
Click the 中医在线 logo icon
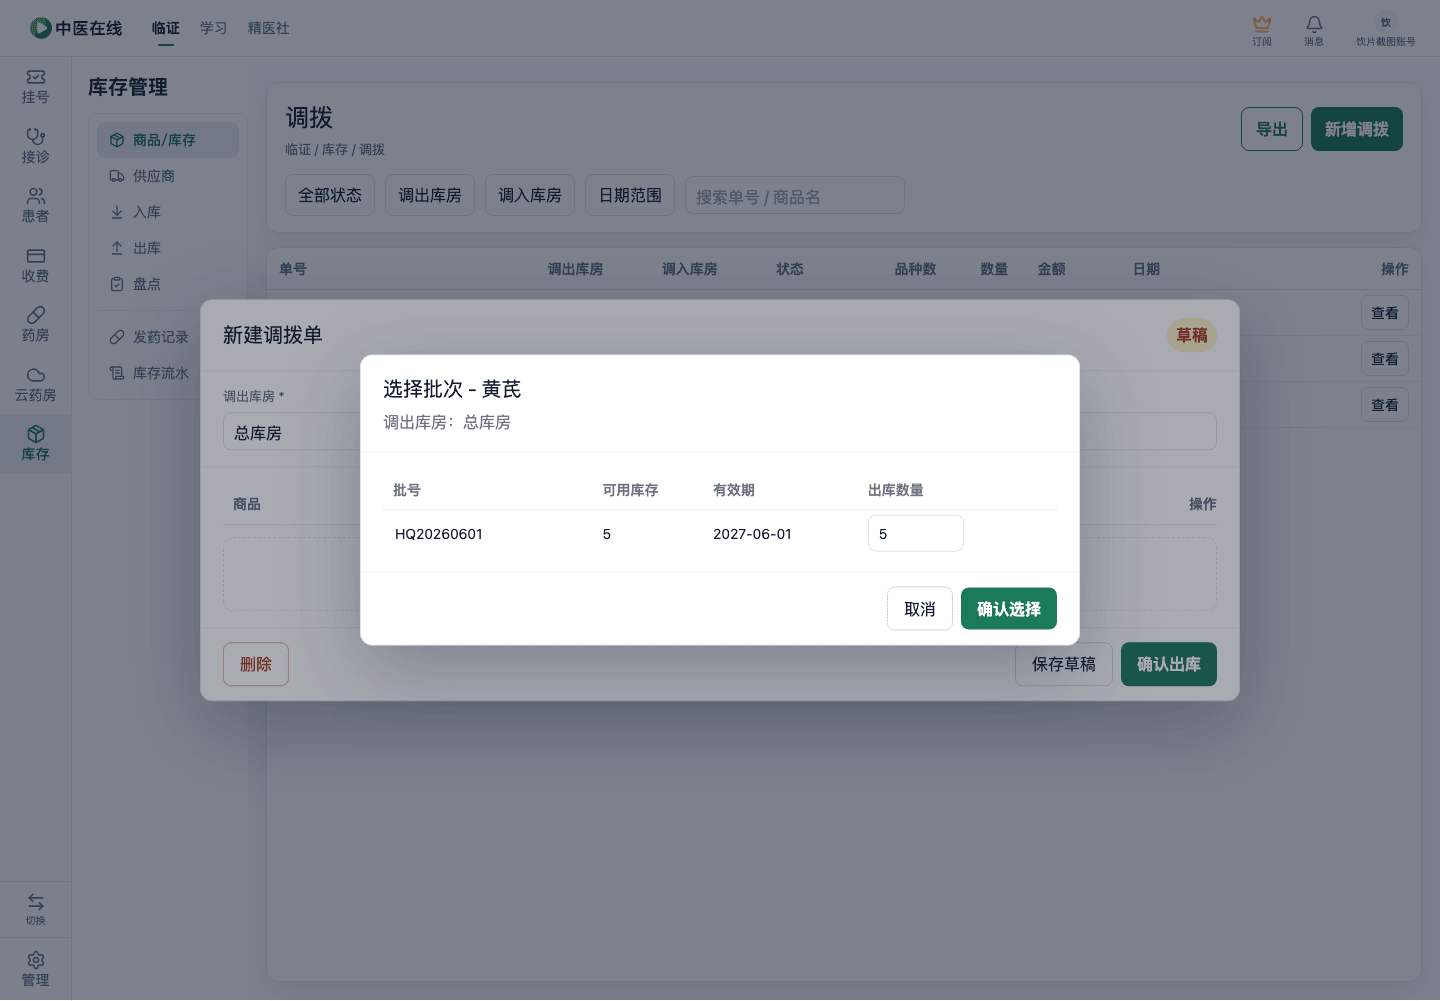click(40, 28)
